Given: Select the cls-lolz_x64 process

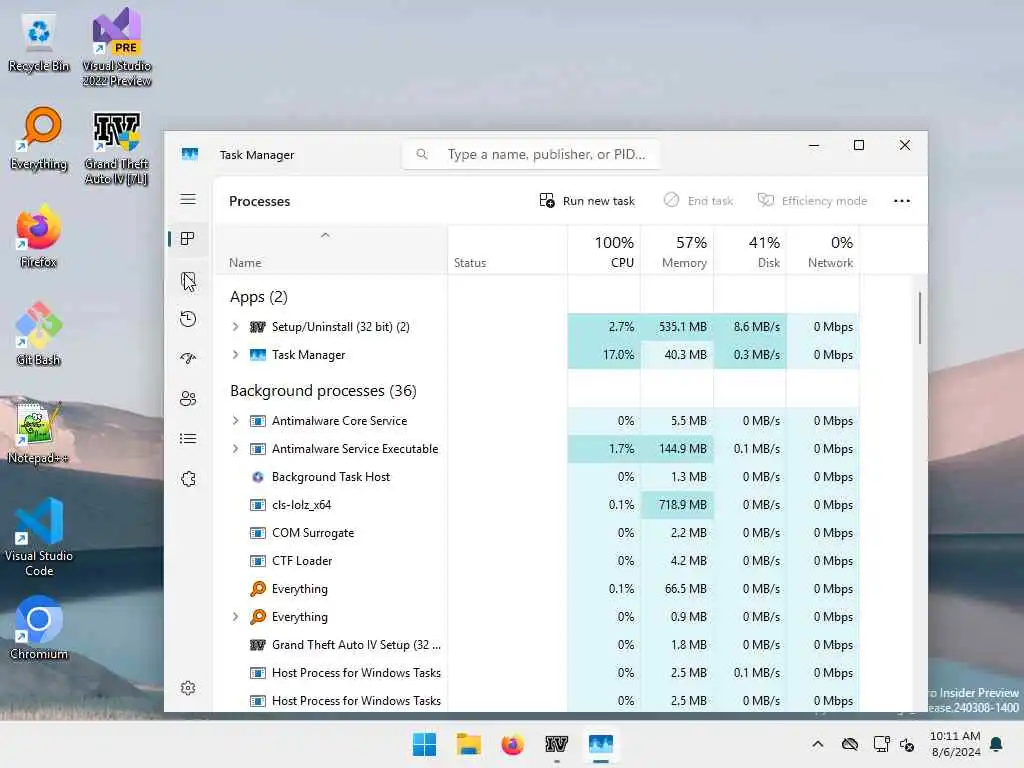Looking at the screenshot, I should tap(537, 505).
